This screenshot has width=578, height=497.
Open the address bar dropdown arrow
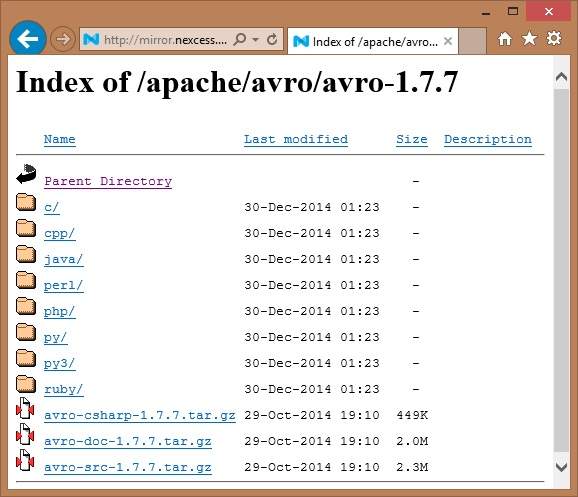click(255, 39)
